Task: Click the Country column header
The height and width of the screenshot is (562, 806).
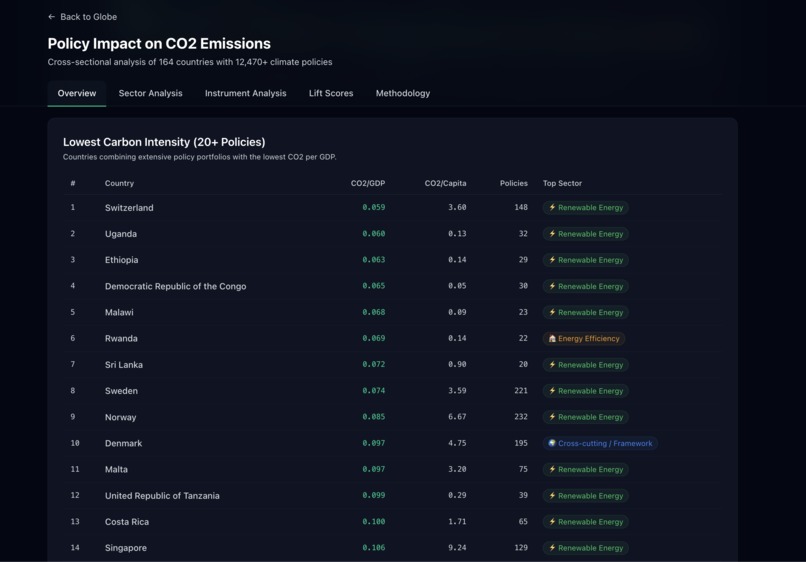Action: [119, 183]
